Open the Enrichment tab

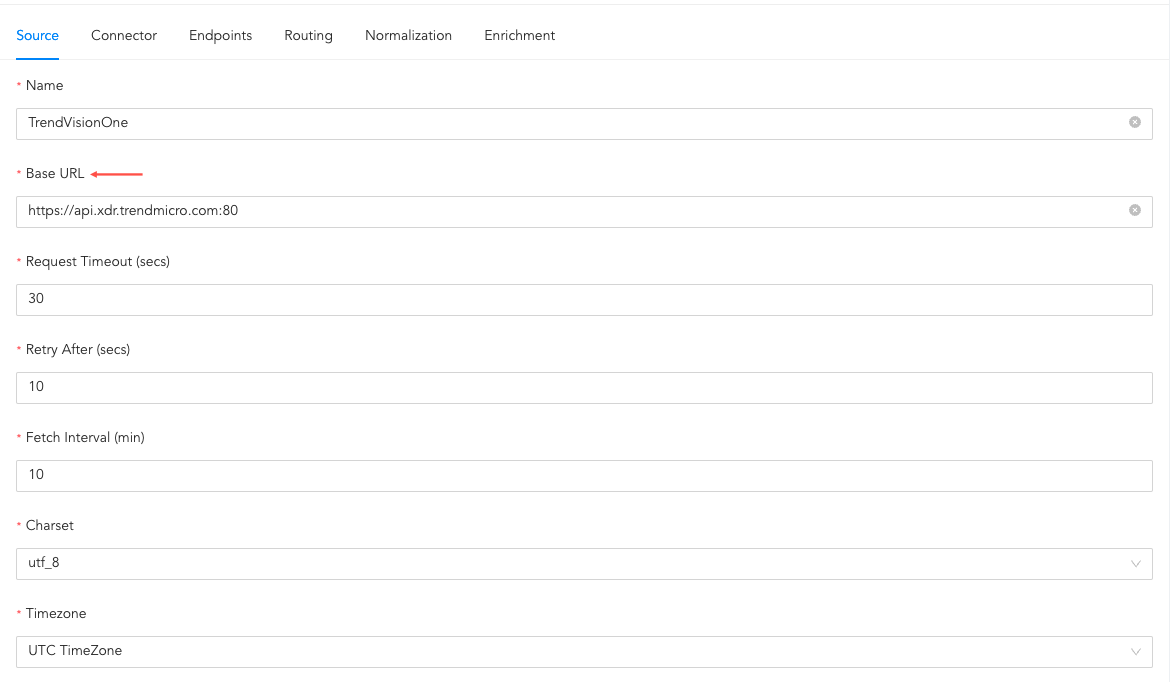click(x=519, y=35)
